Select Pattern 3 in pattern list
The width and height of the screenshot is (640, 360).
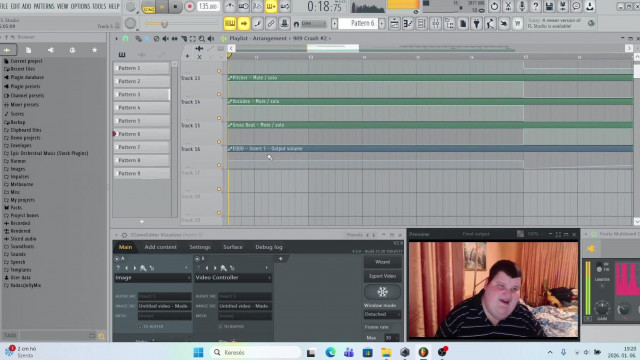(142, 94)
